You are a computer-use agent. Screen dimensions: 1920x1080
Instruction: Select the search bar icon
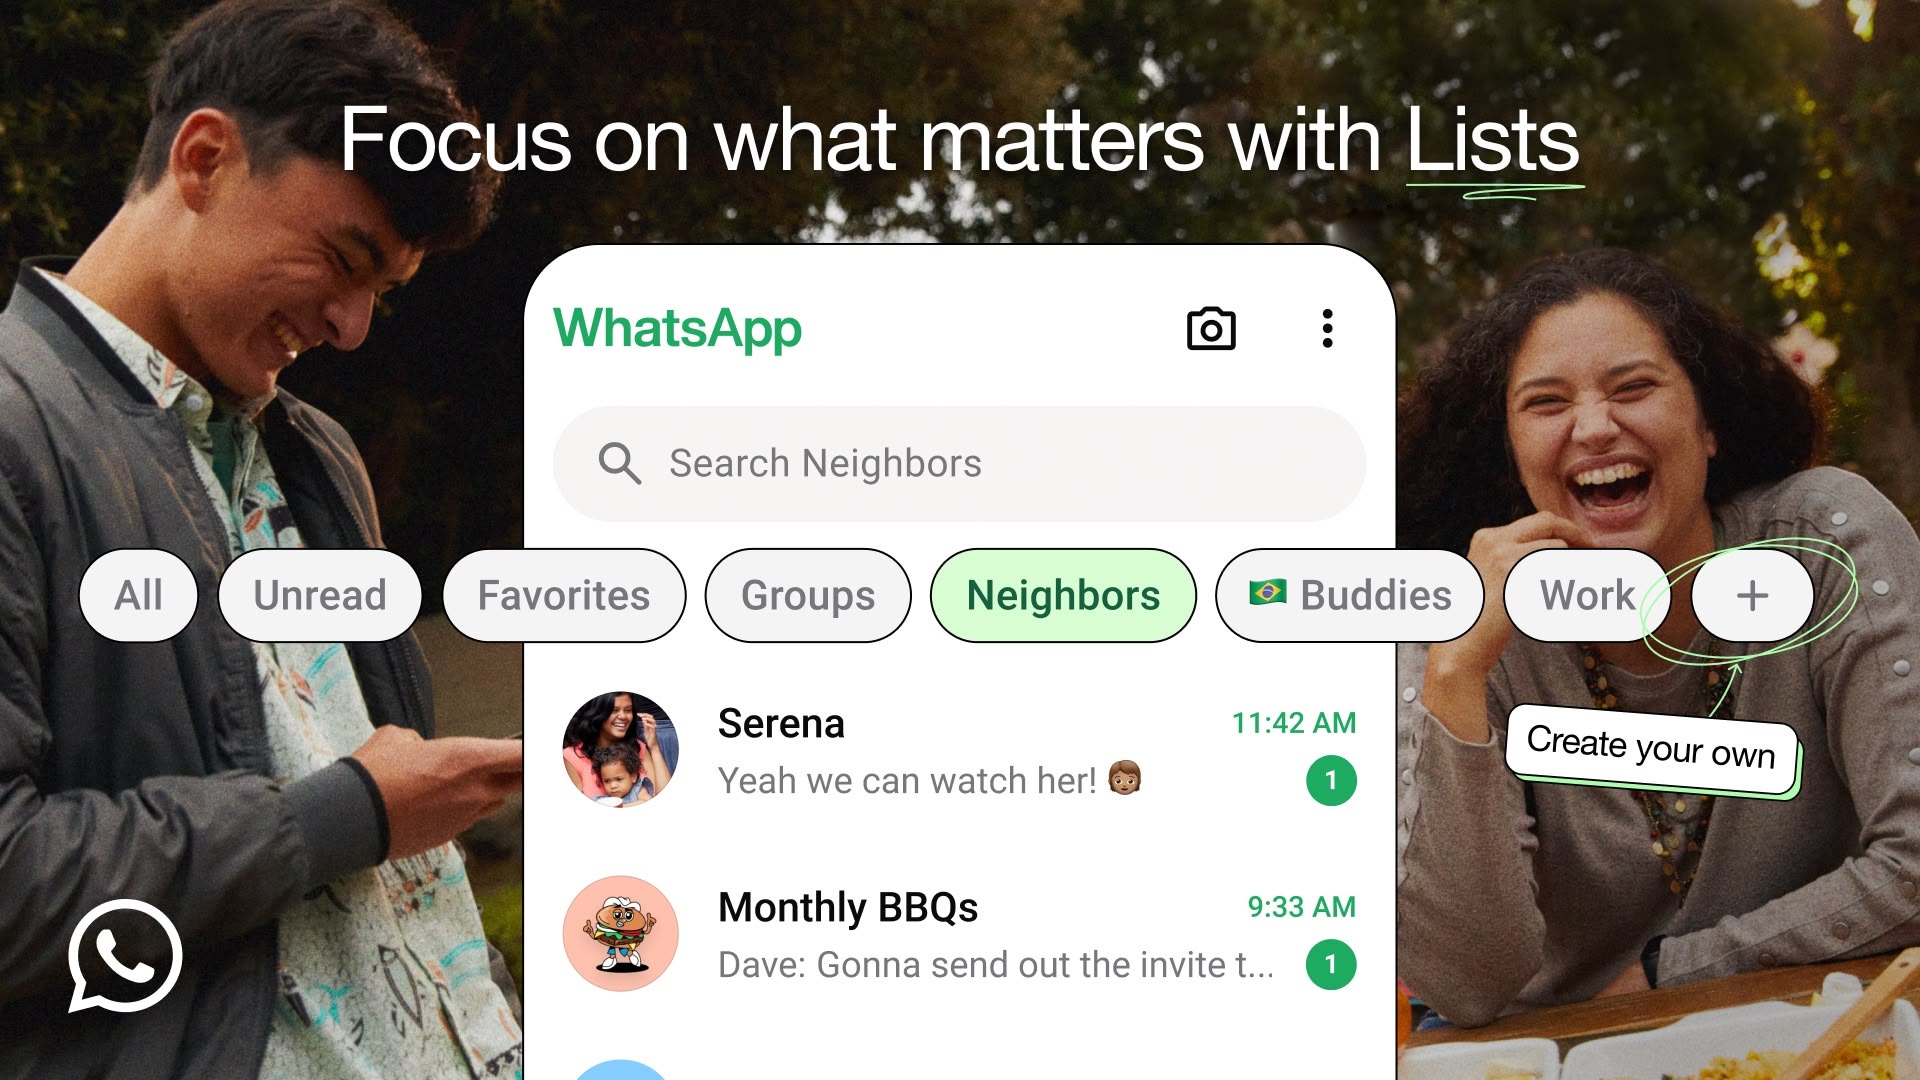coord(618,462)
